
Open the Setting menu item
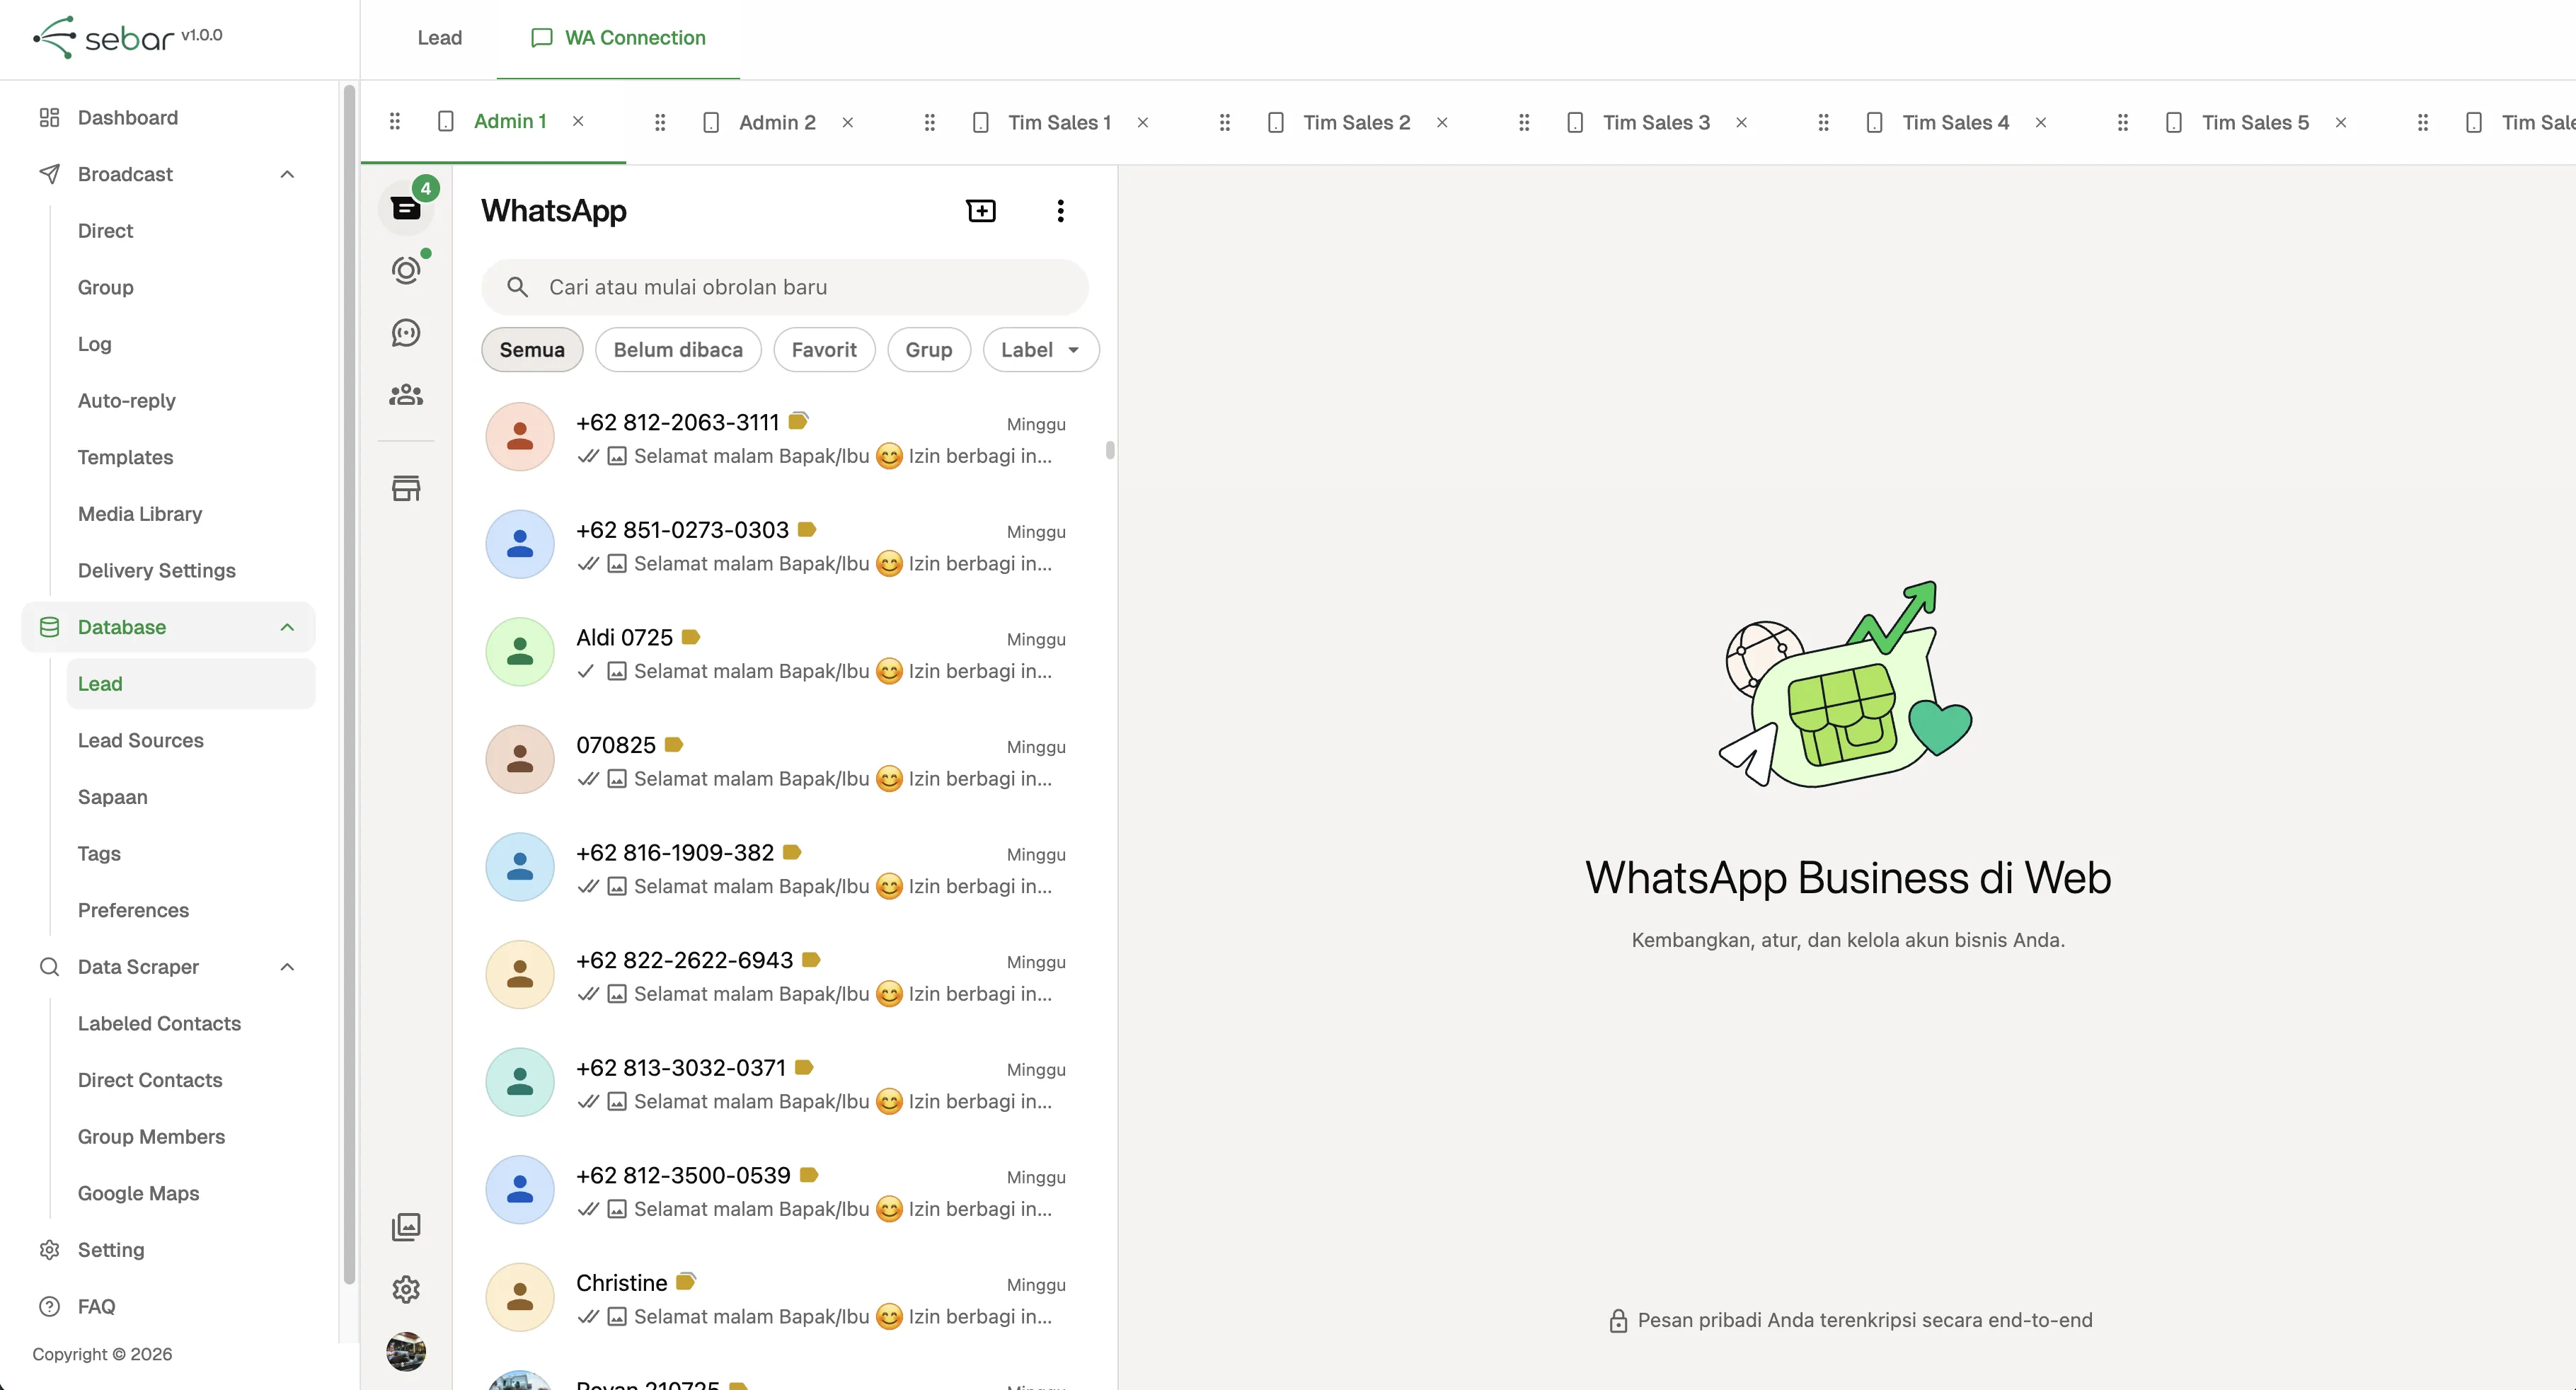tap(111, 1250)
